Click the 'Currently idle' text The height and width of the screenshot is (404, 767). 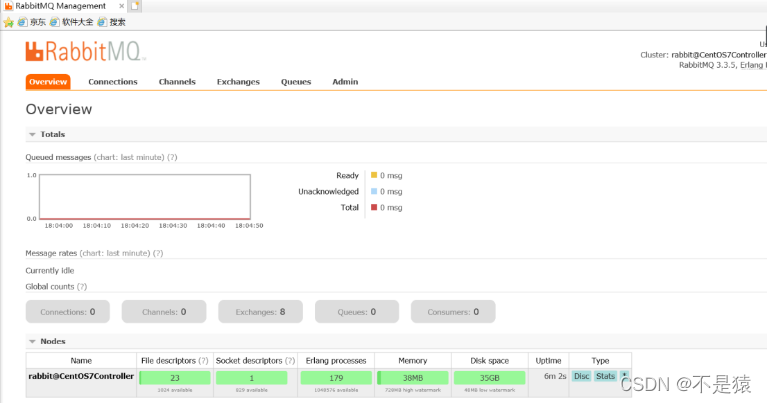50,270
